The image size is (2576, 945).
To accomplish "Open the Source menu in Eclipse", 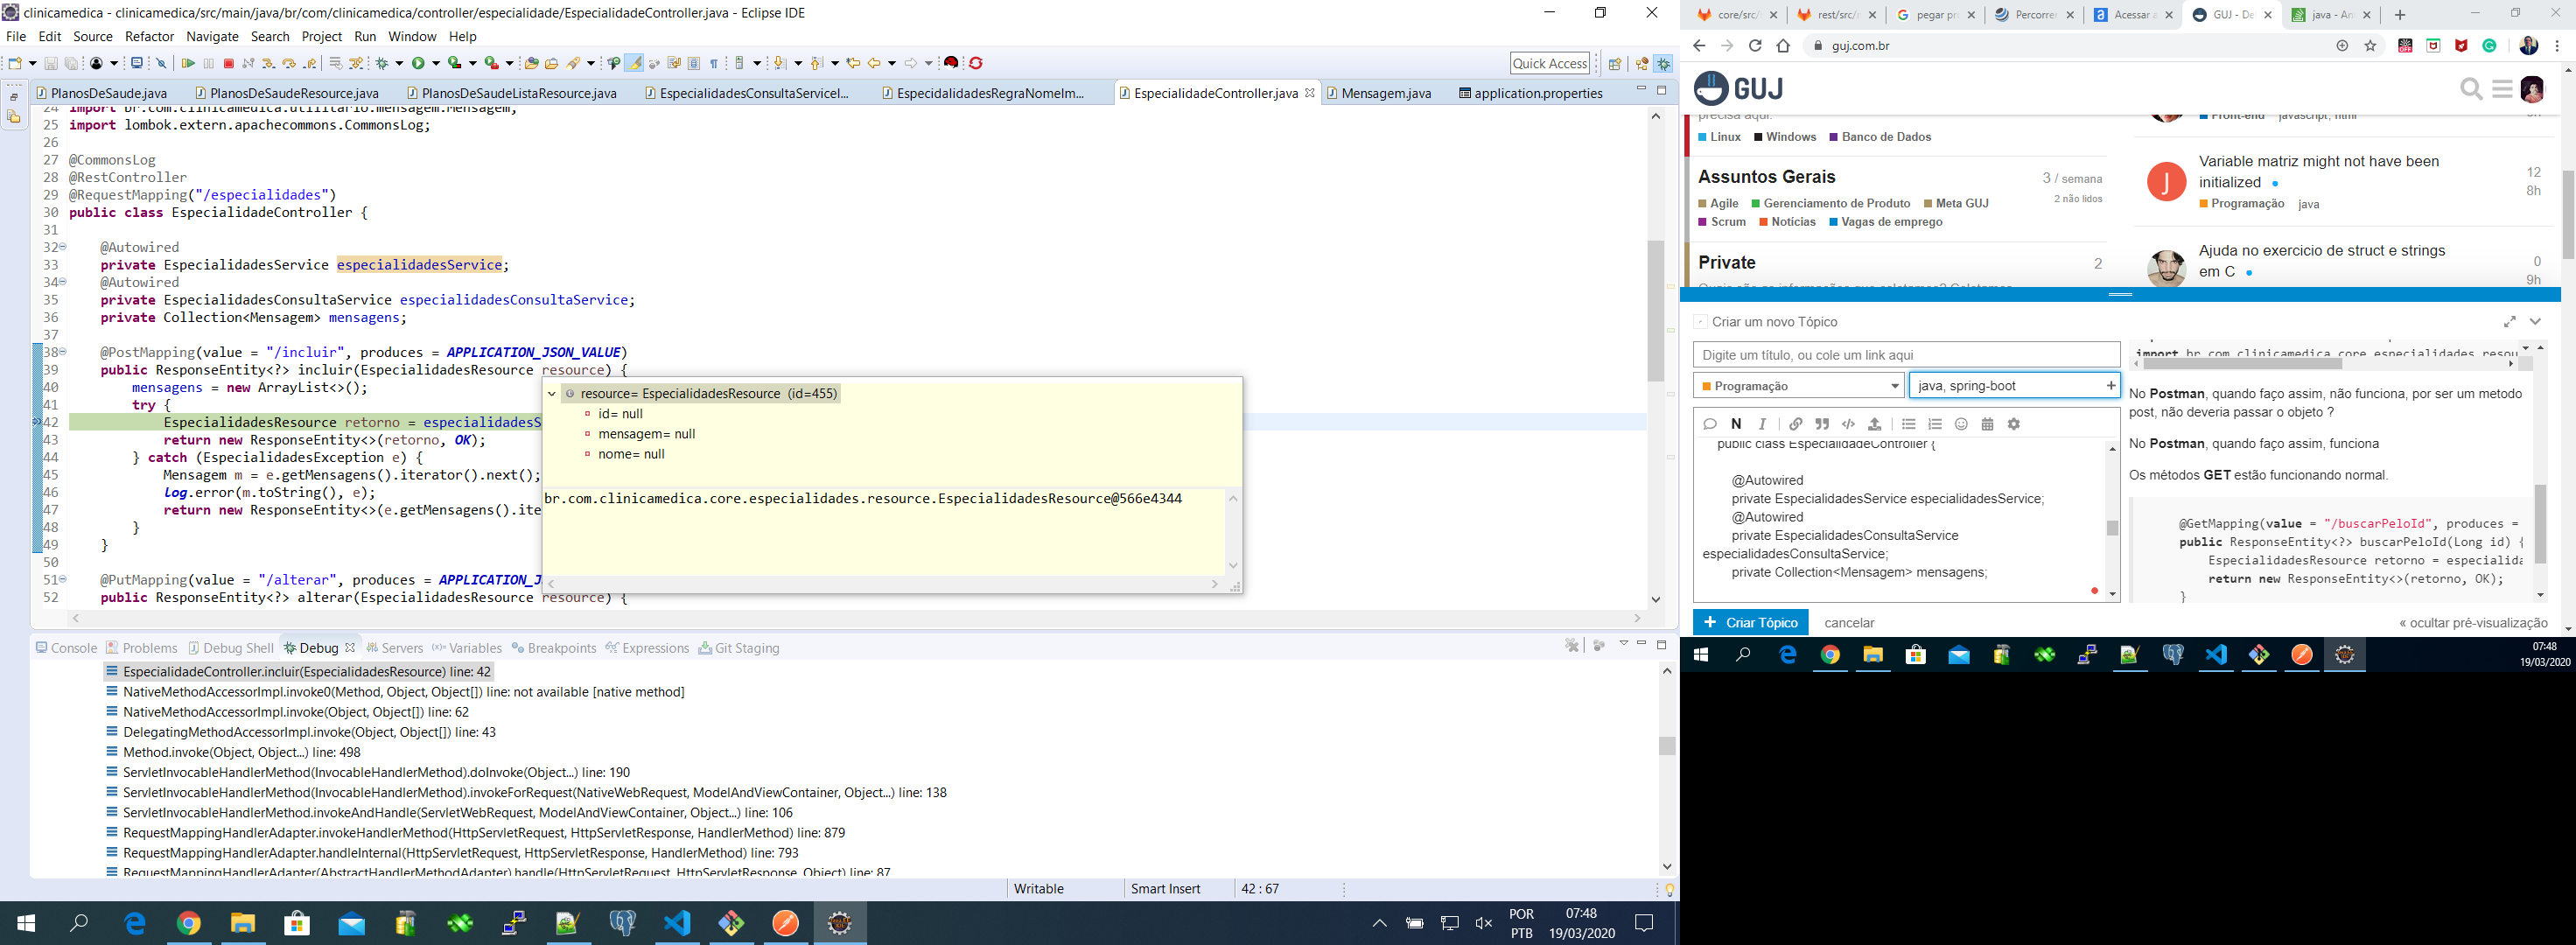I will pyautogui.click(x=93, y=36).
